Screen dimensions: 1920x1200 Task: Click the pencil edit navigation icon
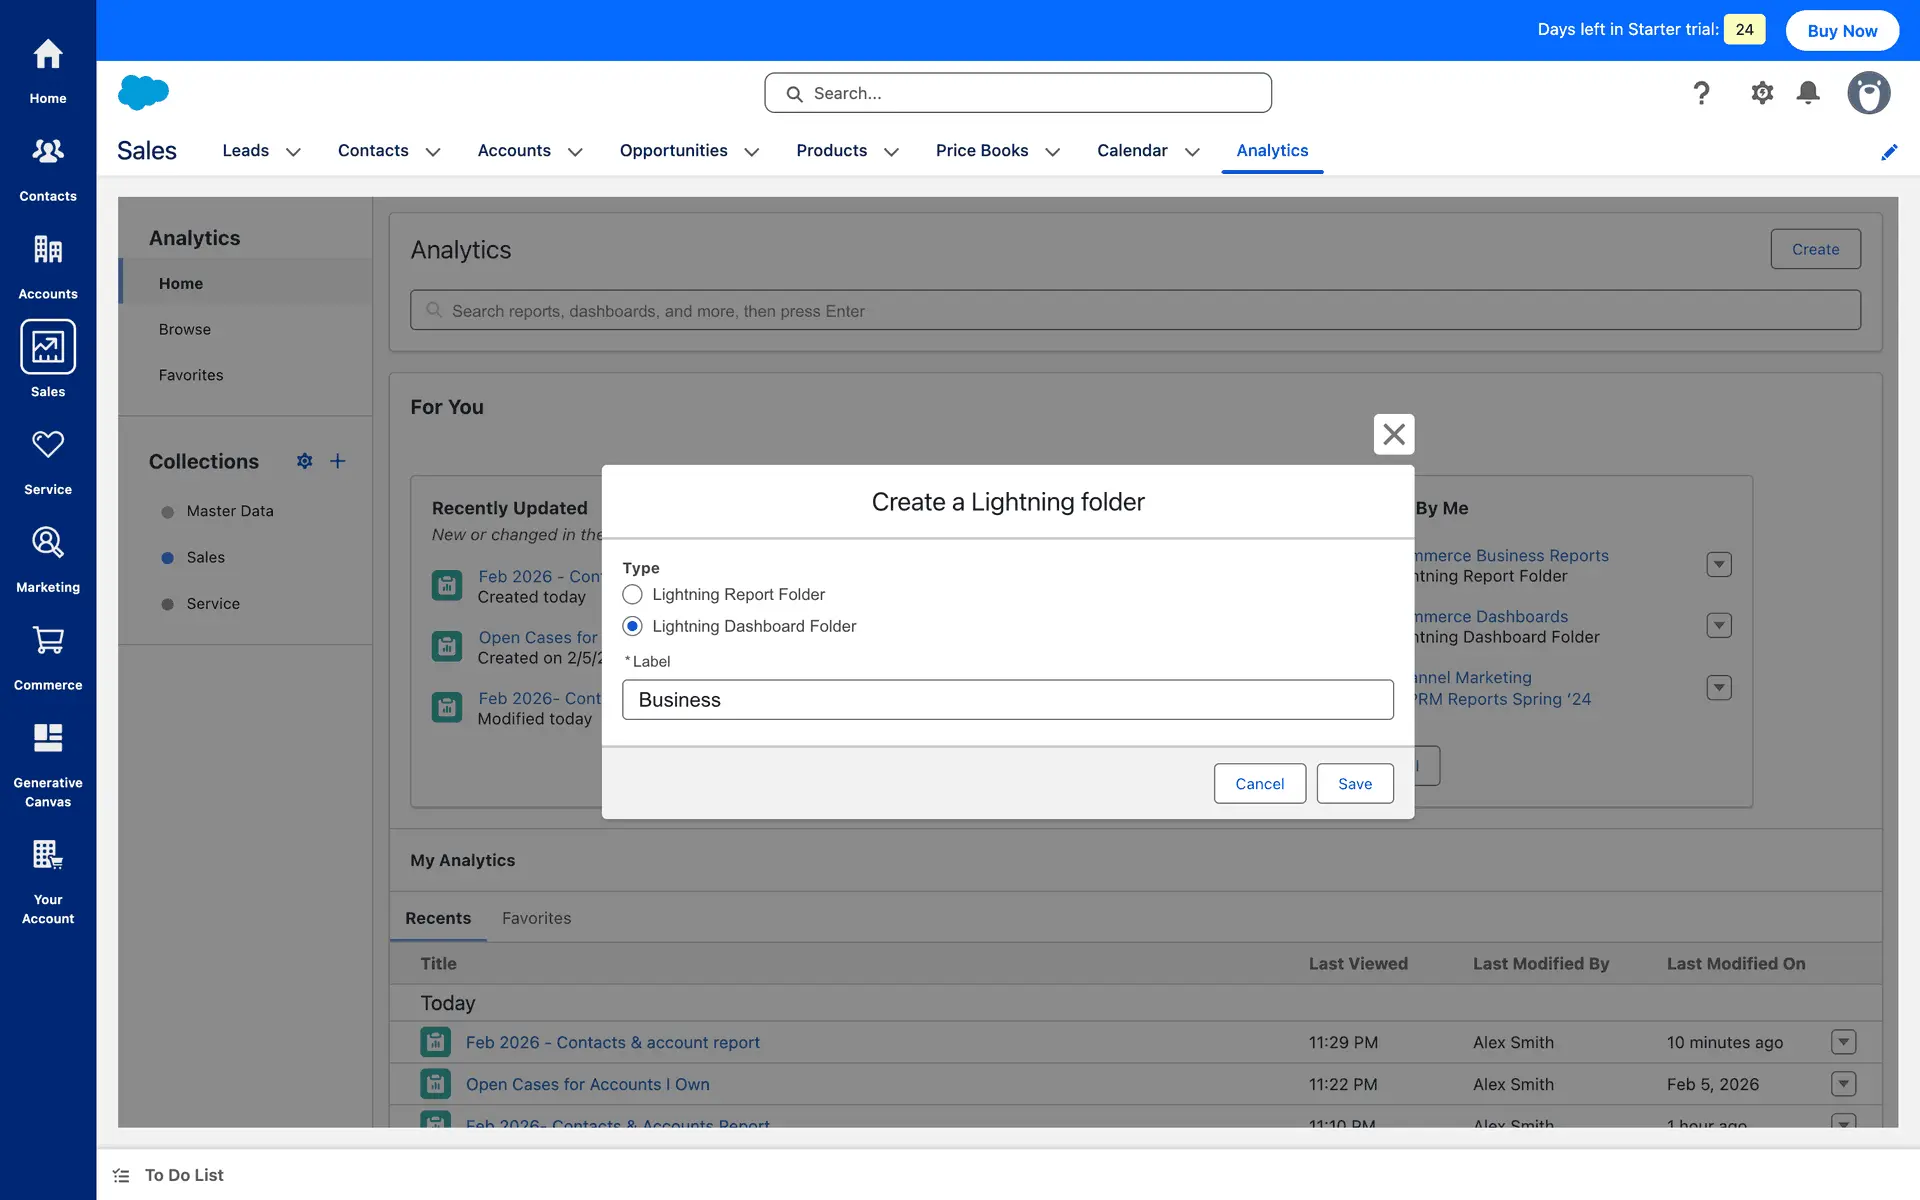click(x=1889, y=152)
